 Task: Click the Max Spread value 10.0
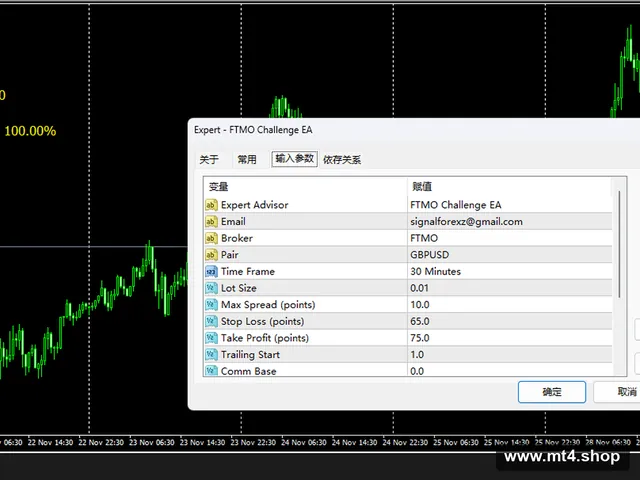[420, 305]
